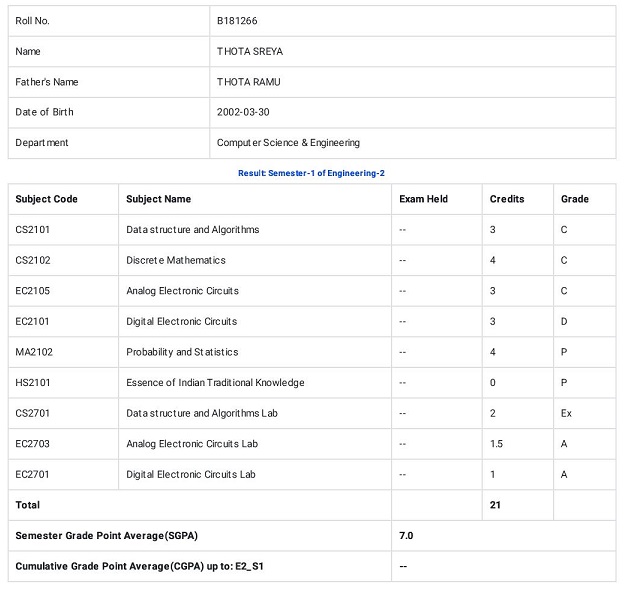624x589 pixels.
Task: Select the D grade for Digital Electronic Circuits
Action: (x=564, y=322)
